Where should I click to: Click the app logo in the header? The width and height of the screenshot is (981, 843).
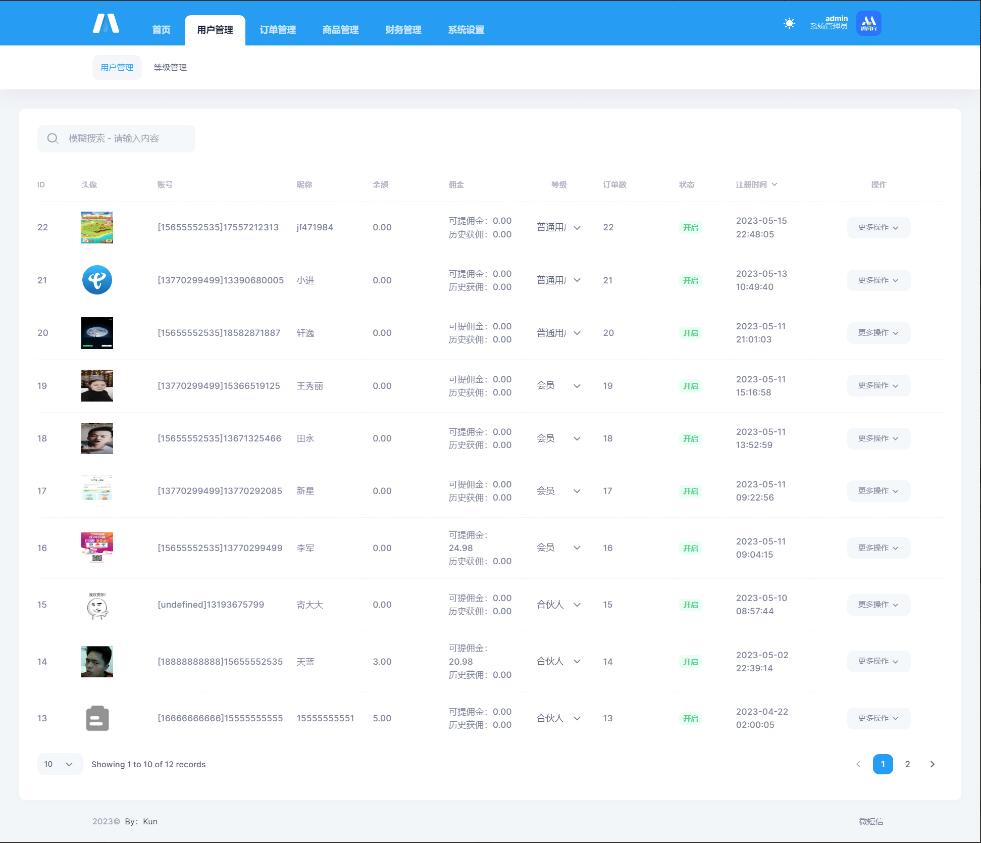105,23
